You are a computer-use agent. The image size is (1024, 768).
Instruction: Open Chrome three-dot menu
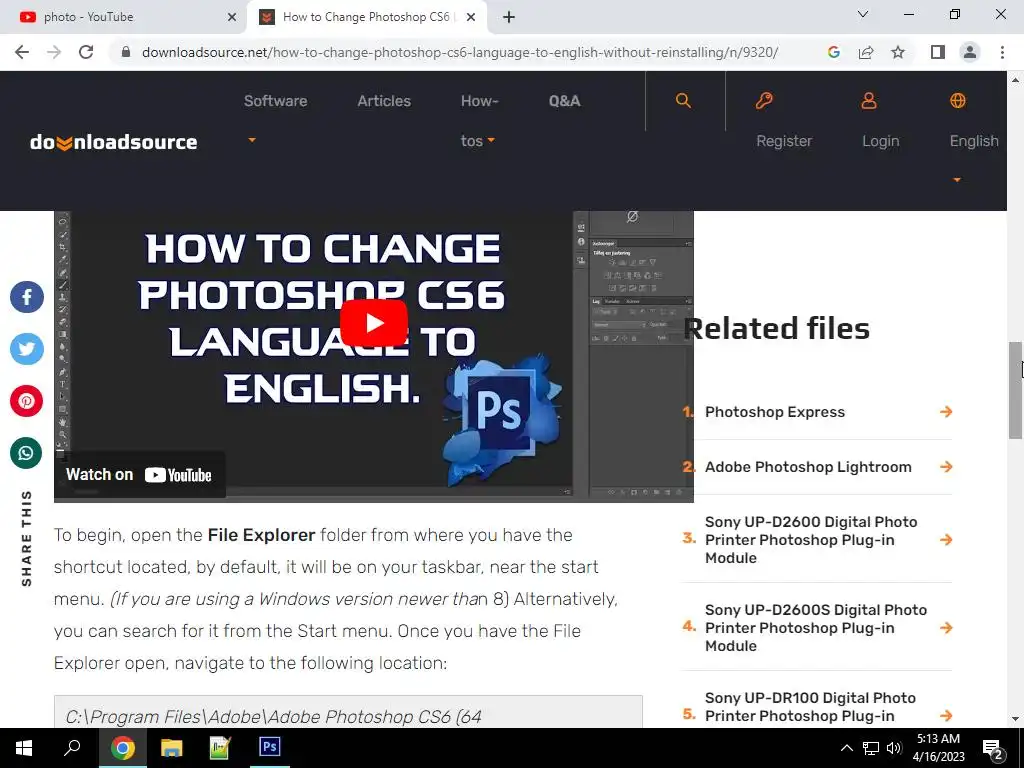tap(1002, 52)
